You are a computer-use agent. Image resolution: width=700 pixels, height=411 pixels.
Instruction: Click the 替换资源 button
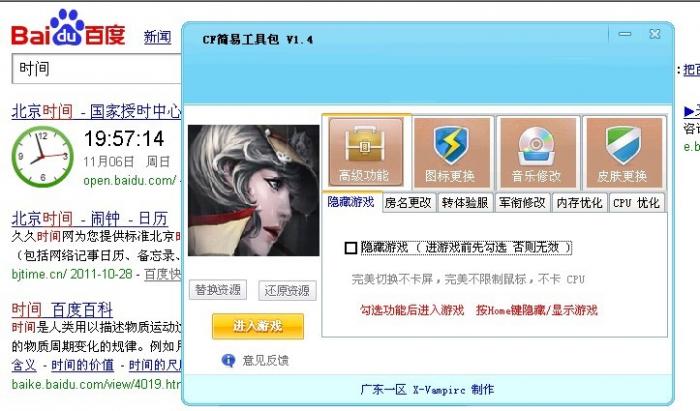pos(218,290)
